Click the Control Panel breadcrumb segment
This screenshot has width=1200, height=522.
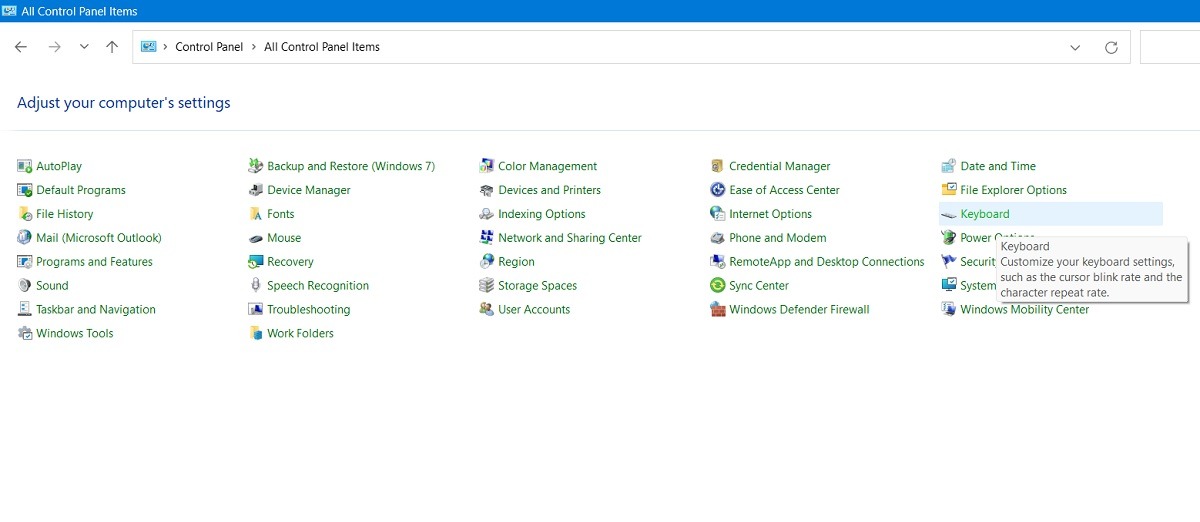(x=209, y=47)
